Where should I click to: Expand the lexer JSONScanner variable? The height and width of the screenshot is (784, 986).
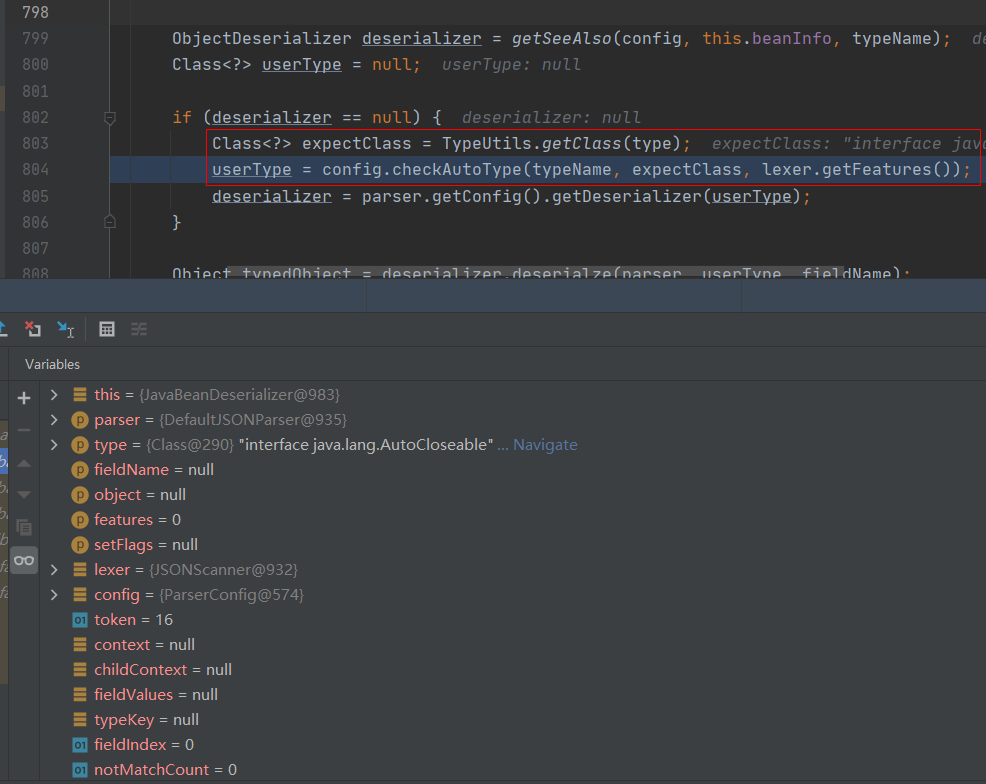tap(54, 570)
